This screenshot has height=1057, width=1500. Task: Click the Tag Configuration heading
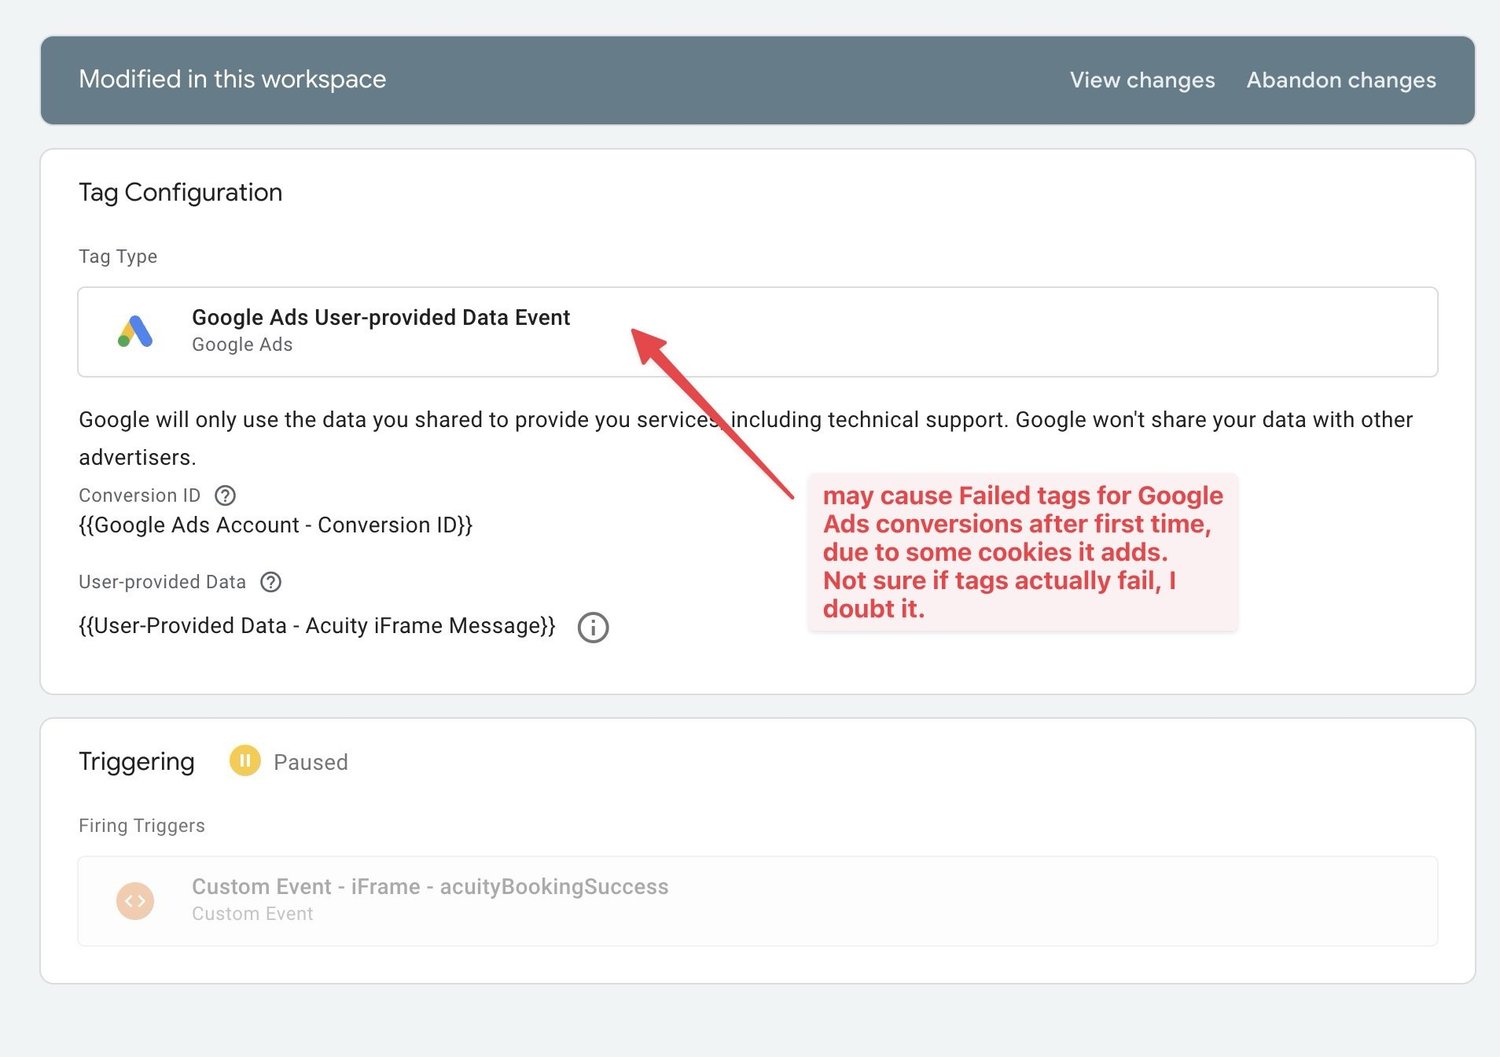[x=181, y=192]
